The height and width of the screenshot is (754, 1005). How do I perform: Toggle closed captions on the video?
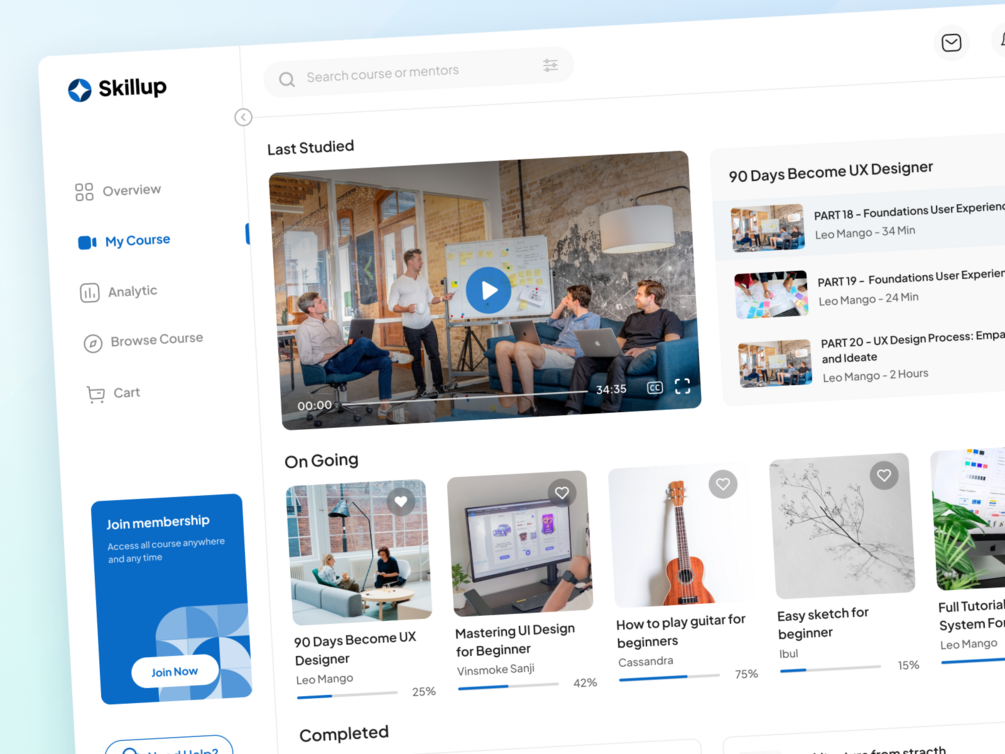coord(654,387)
